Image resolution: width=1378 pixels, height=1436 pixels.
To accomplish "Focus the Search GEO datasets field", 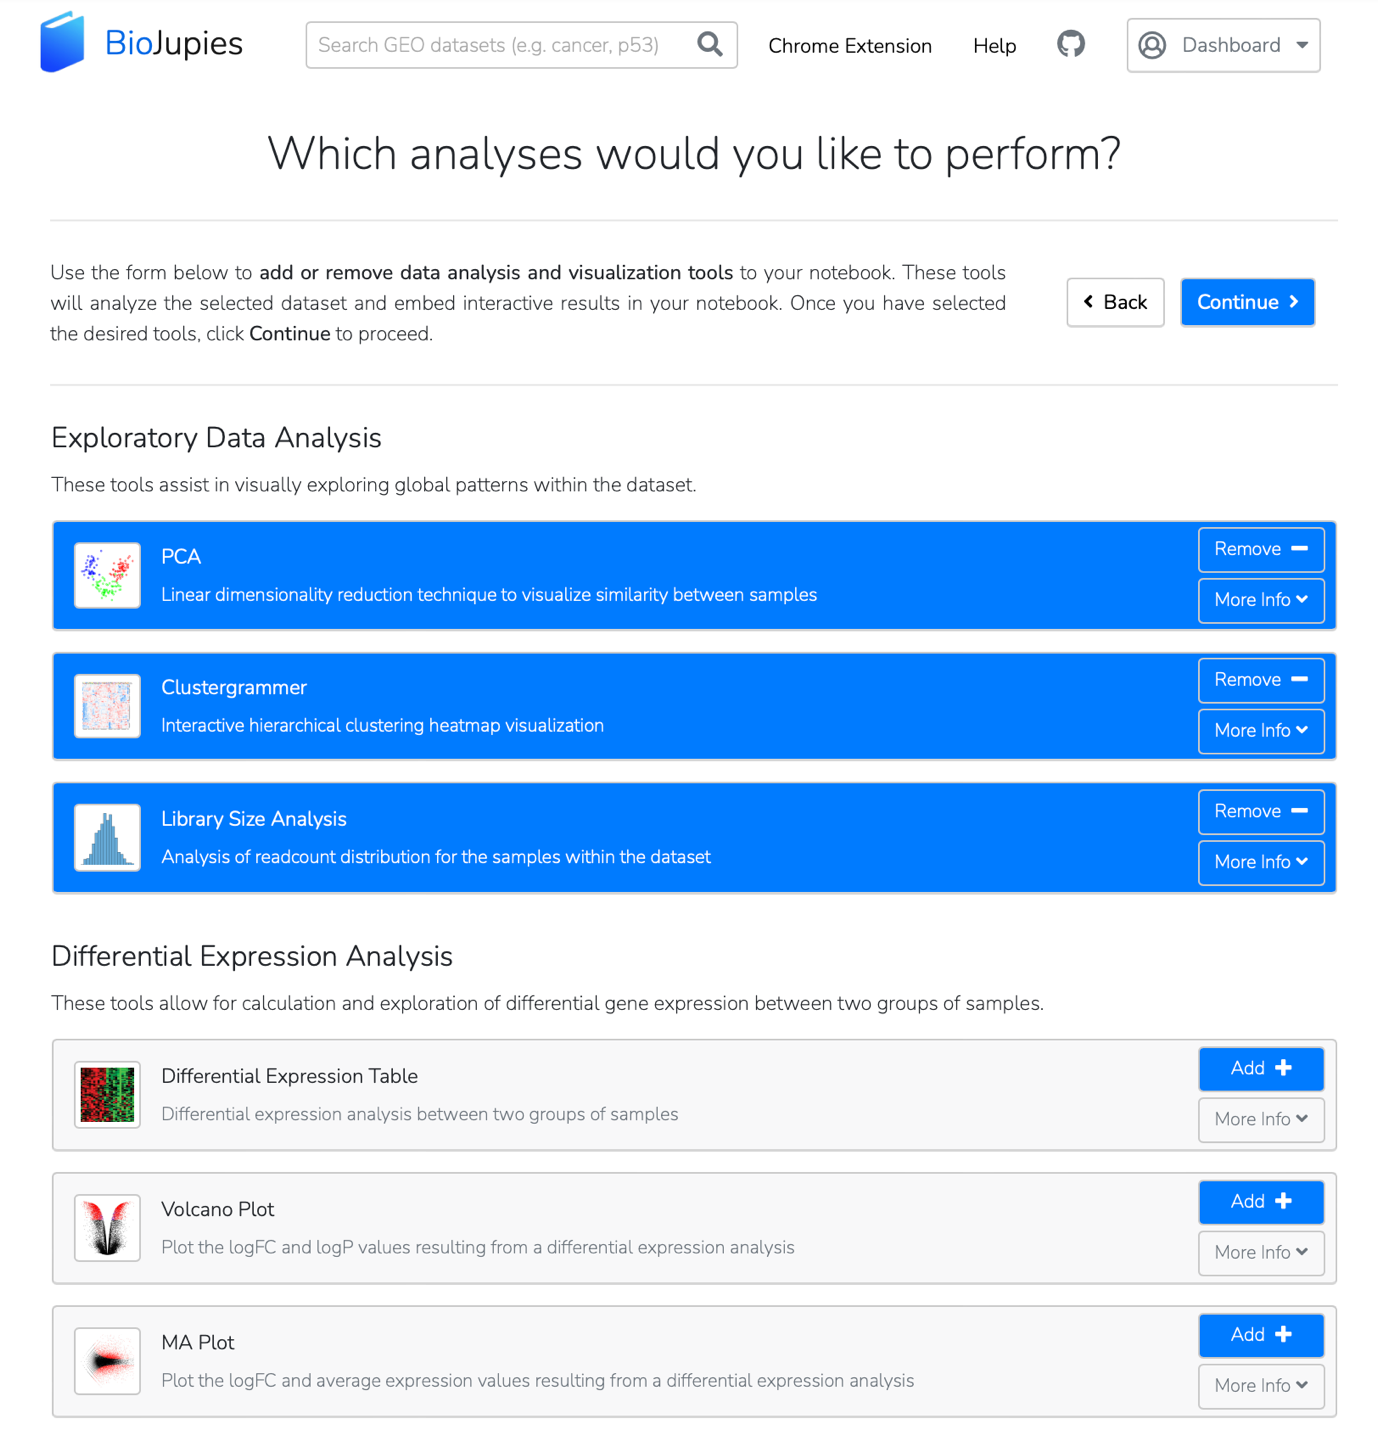I will (x=500, y=45).
